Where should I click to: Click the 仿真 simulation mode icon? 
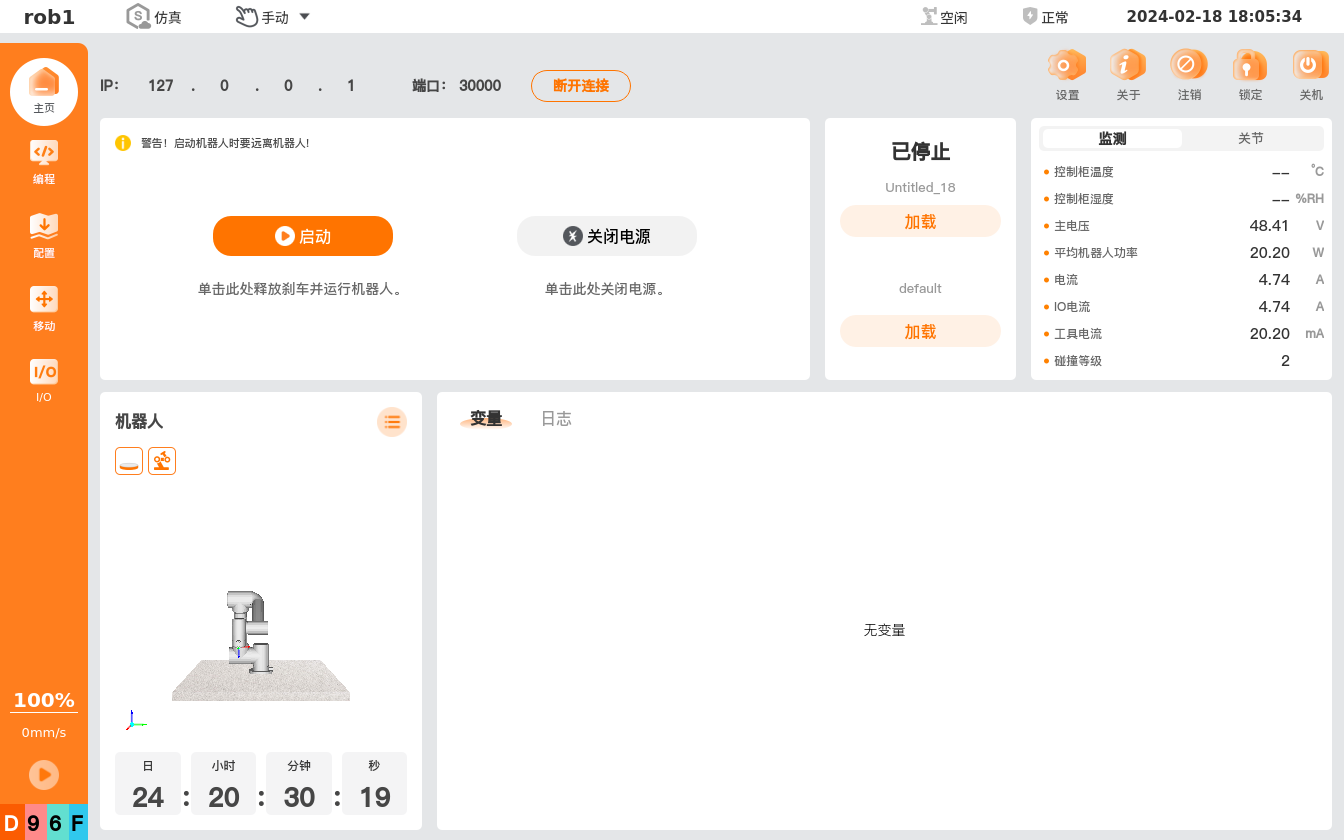point(138,16)
